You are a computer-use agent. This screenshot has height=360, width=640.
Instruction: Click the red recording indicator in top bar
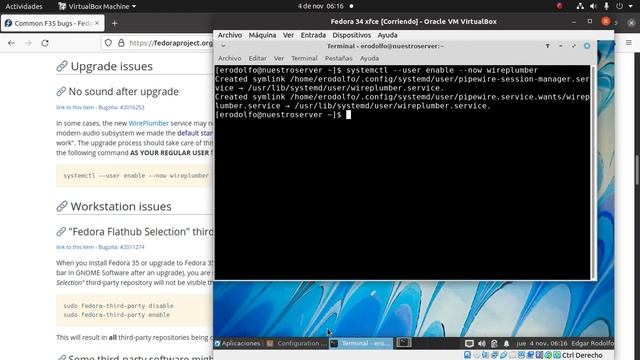coord(559,6)
